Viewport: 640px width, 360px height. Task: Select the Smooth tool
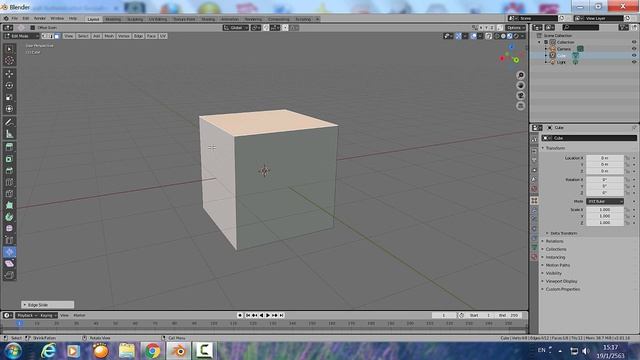pyautogui.click(x=9, y=229)
